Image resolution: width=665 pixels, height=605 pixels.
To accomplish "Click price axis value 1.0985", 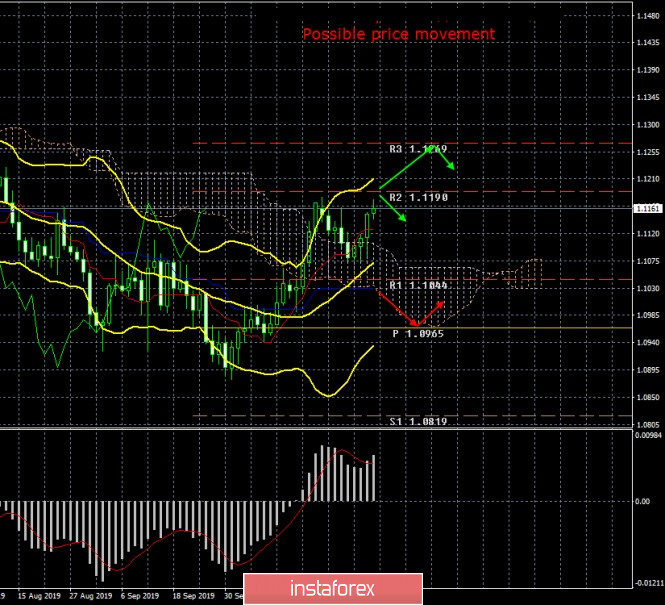I will tap(648, 315).
